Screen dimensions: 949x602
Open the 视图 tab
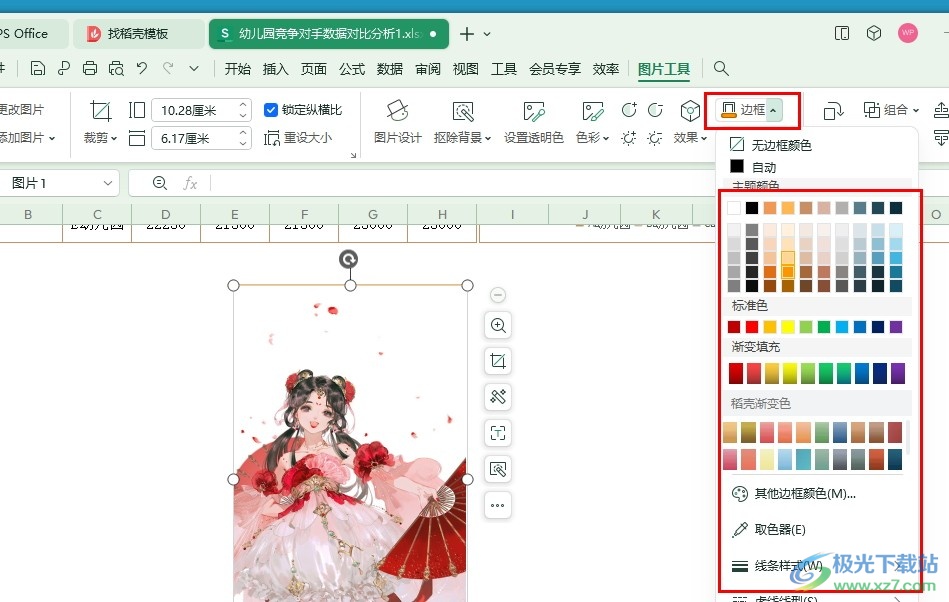pyautogui.click(x=465, y=69)
